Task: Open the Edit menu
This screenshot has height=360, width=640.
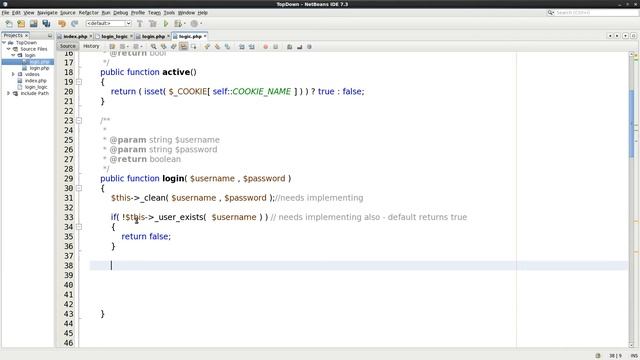Action: click(x=16, y=13)
